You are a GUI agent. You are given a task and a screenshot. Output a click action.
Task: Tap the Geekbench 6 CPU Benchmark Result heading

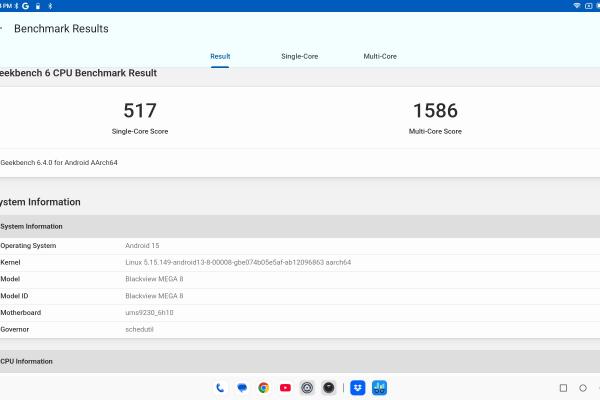coord(78,73)
